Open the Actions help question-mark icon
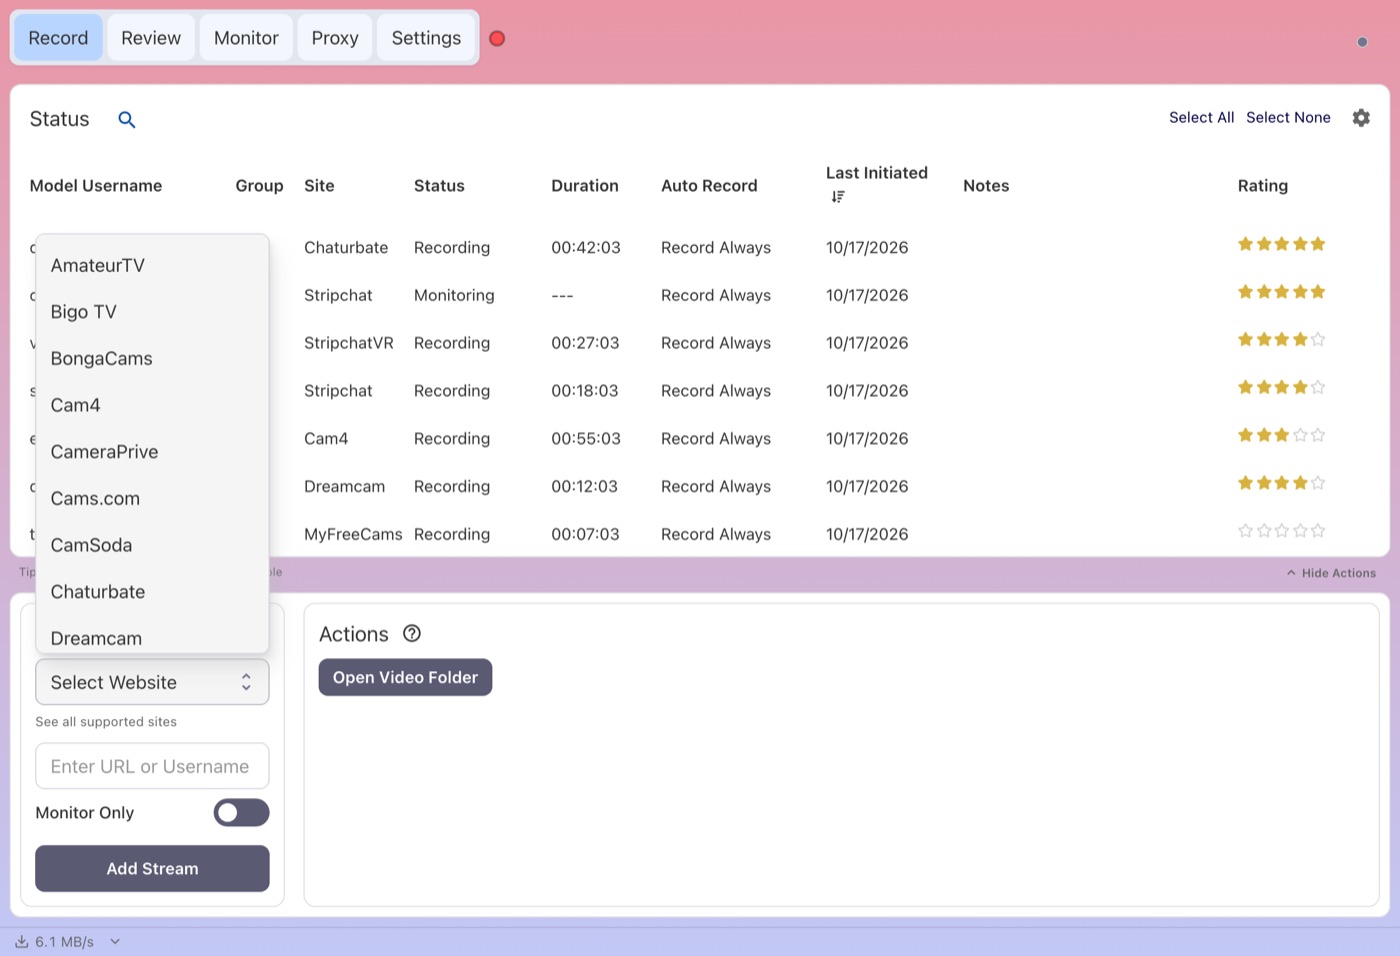This screenshot has height=956, width=1400. point(412,634)
